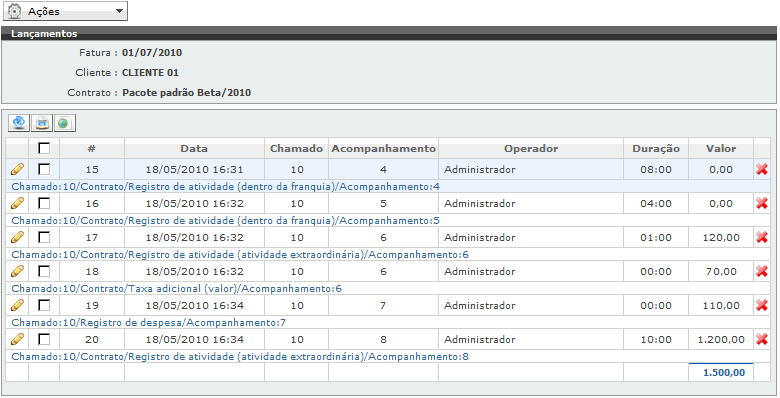Remove entry 18 with the red X icon

point(762,272)
